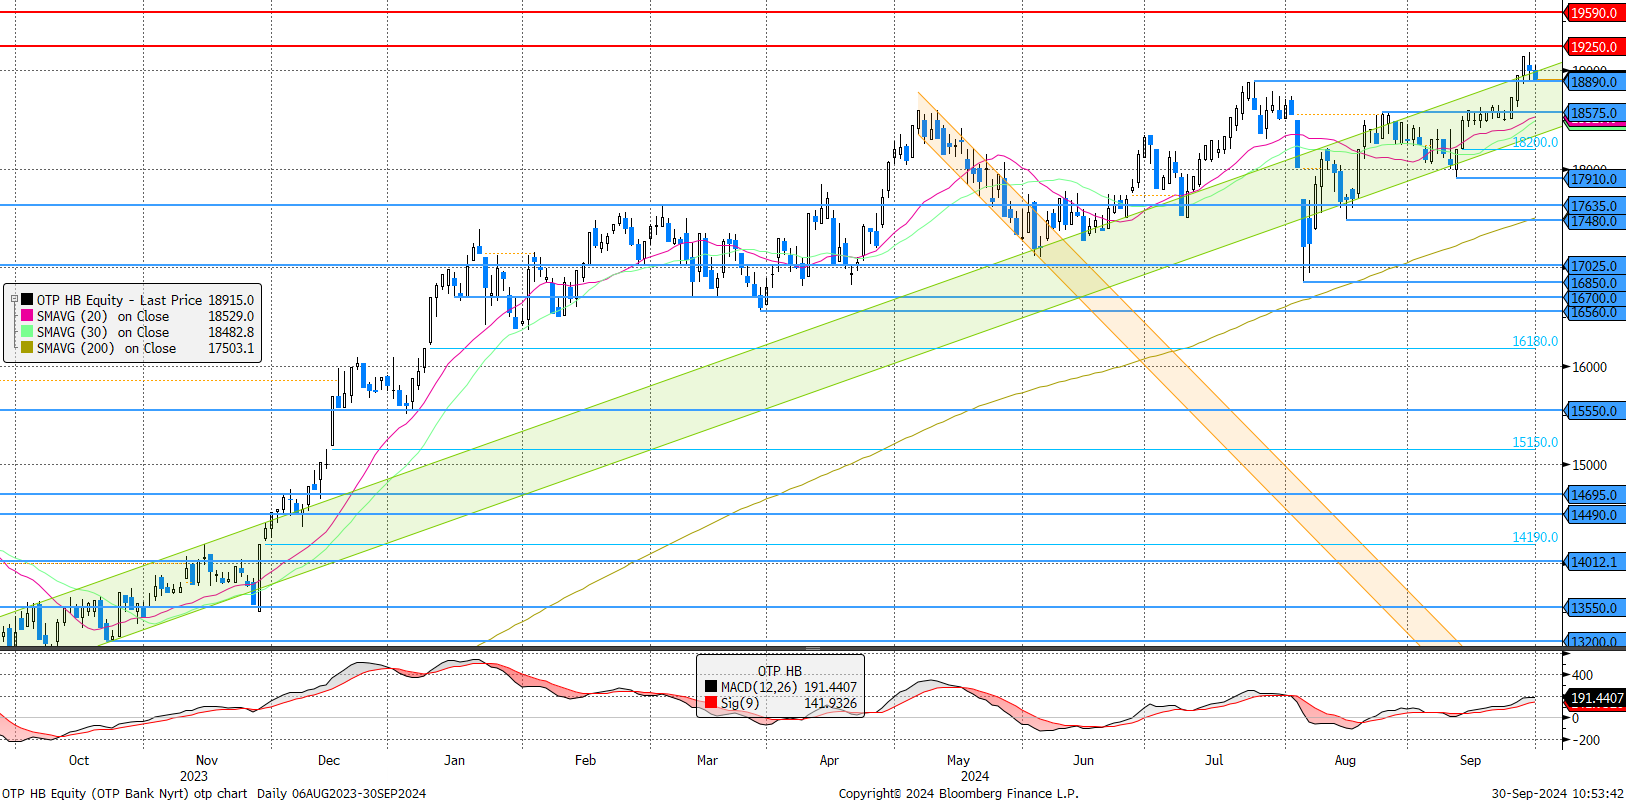
Task: Click the 14012.1 price level label
Action: (x=1594, y=562)
